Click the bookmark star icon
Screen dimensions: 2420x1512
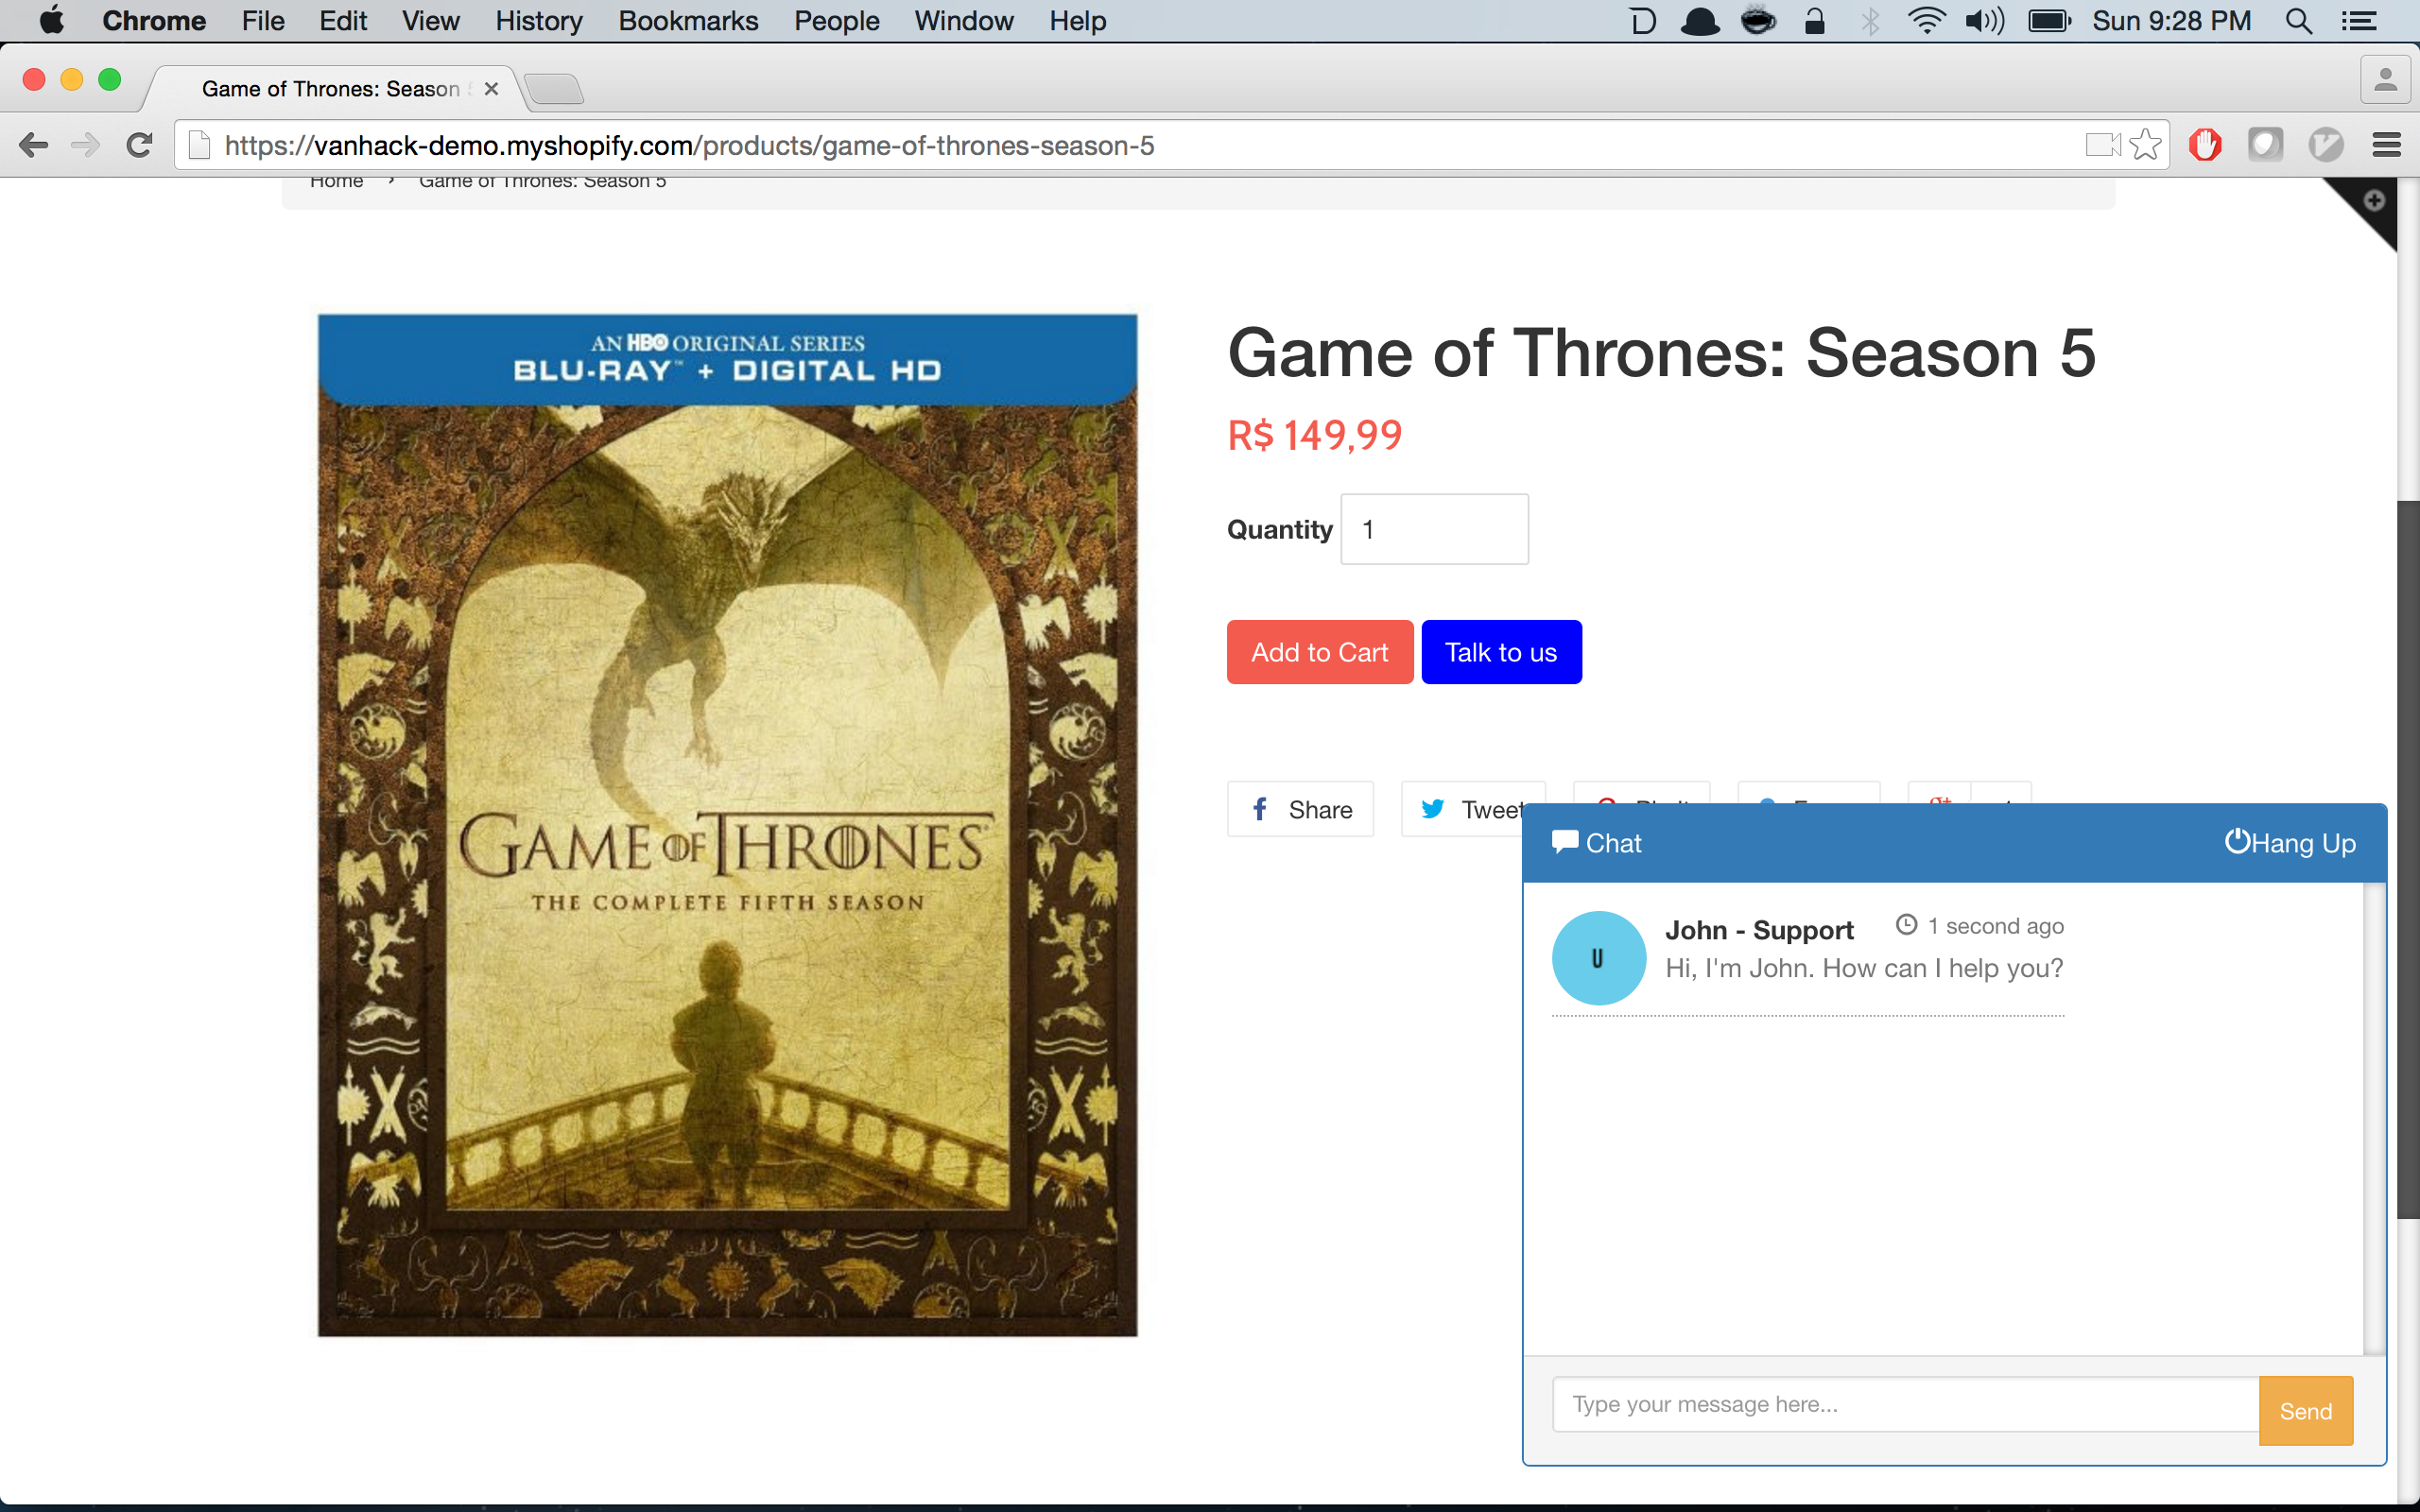[2144, 145]
